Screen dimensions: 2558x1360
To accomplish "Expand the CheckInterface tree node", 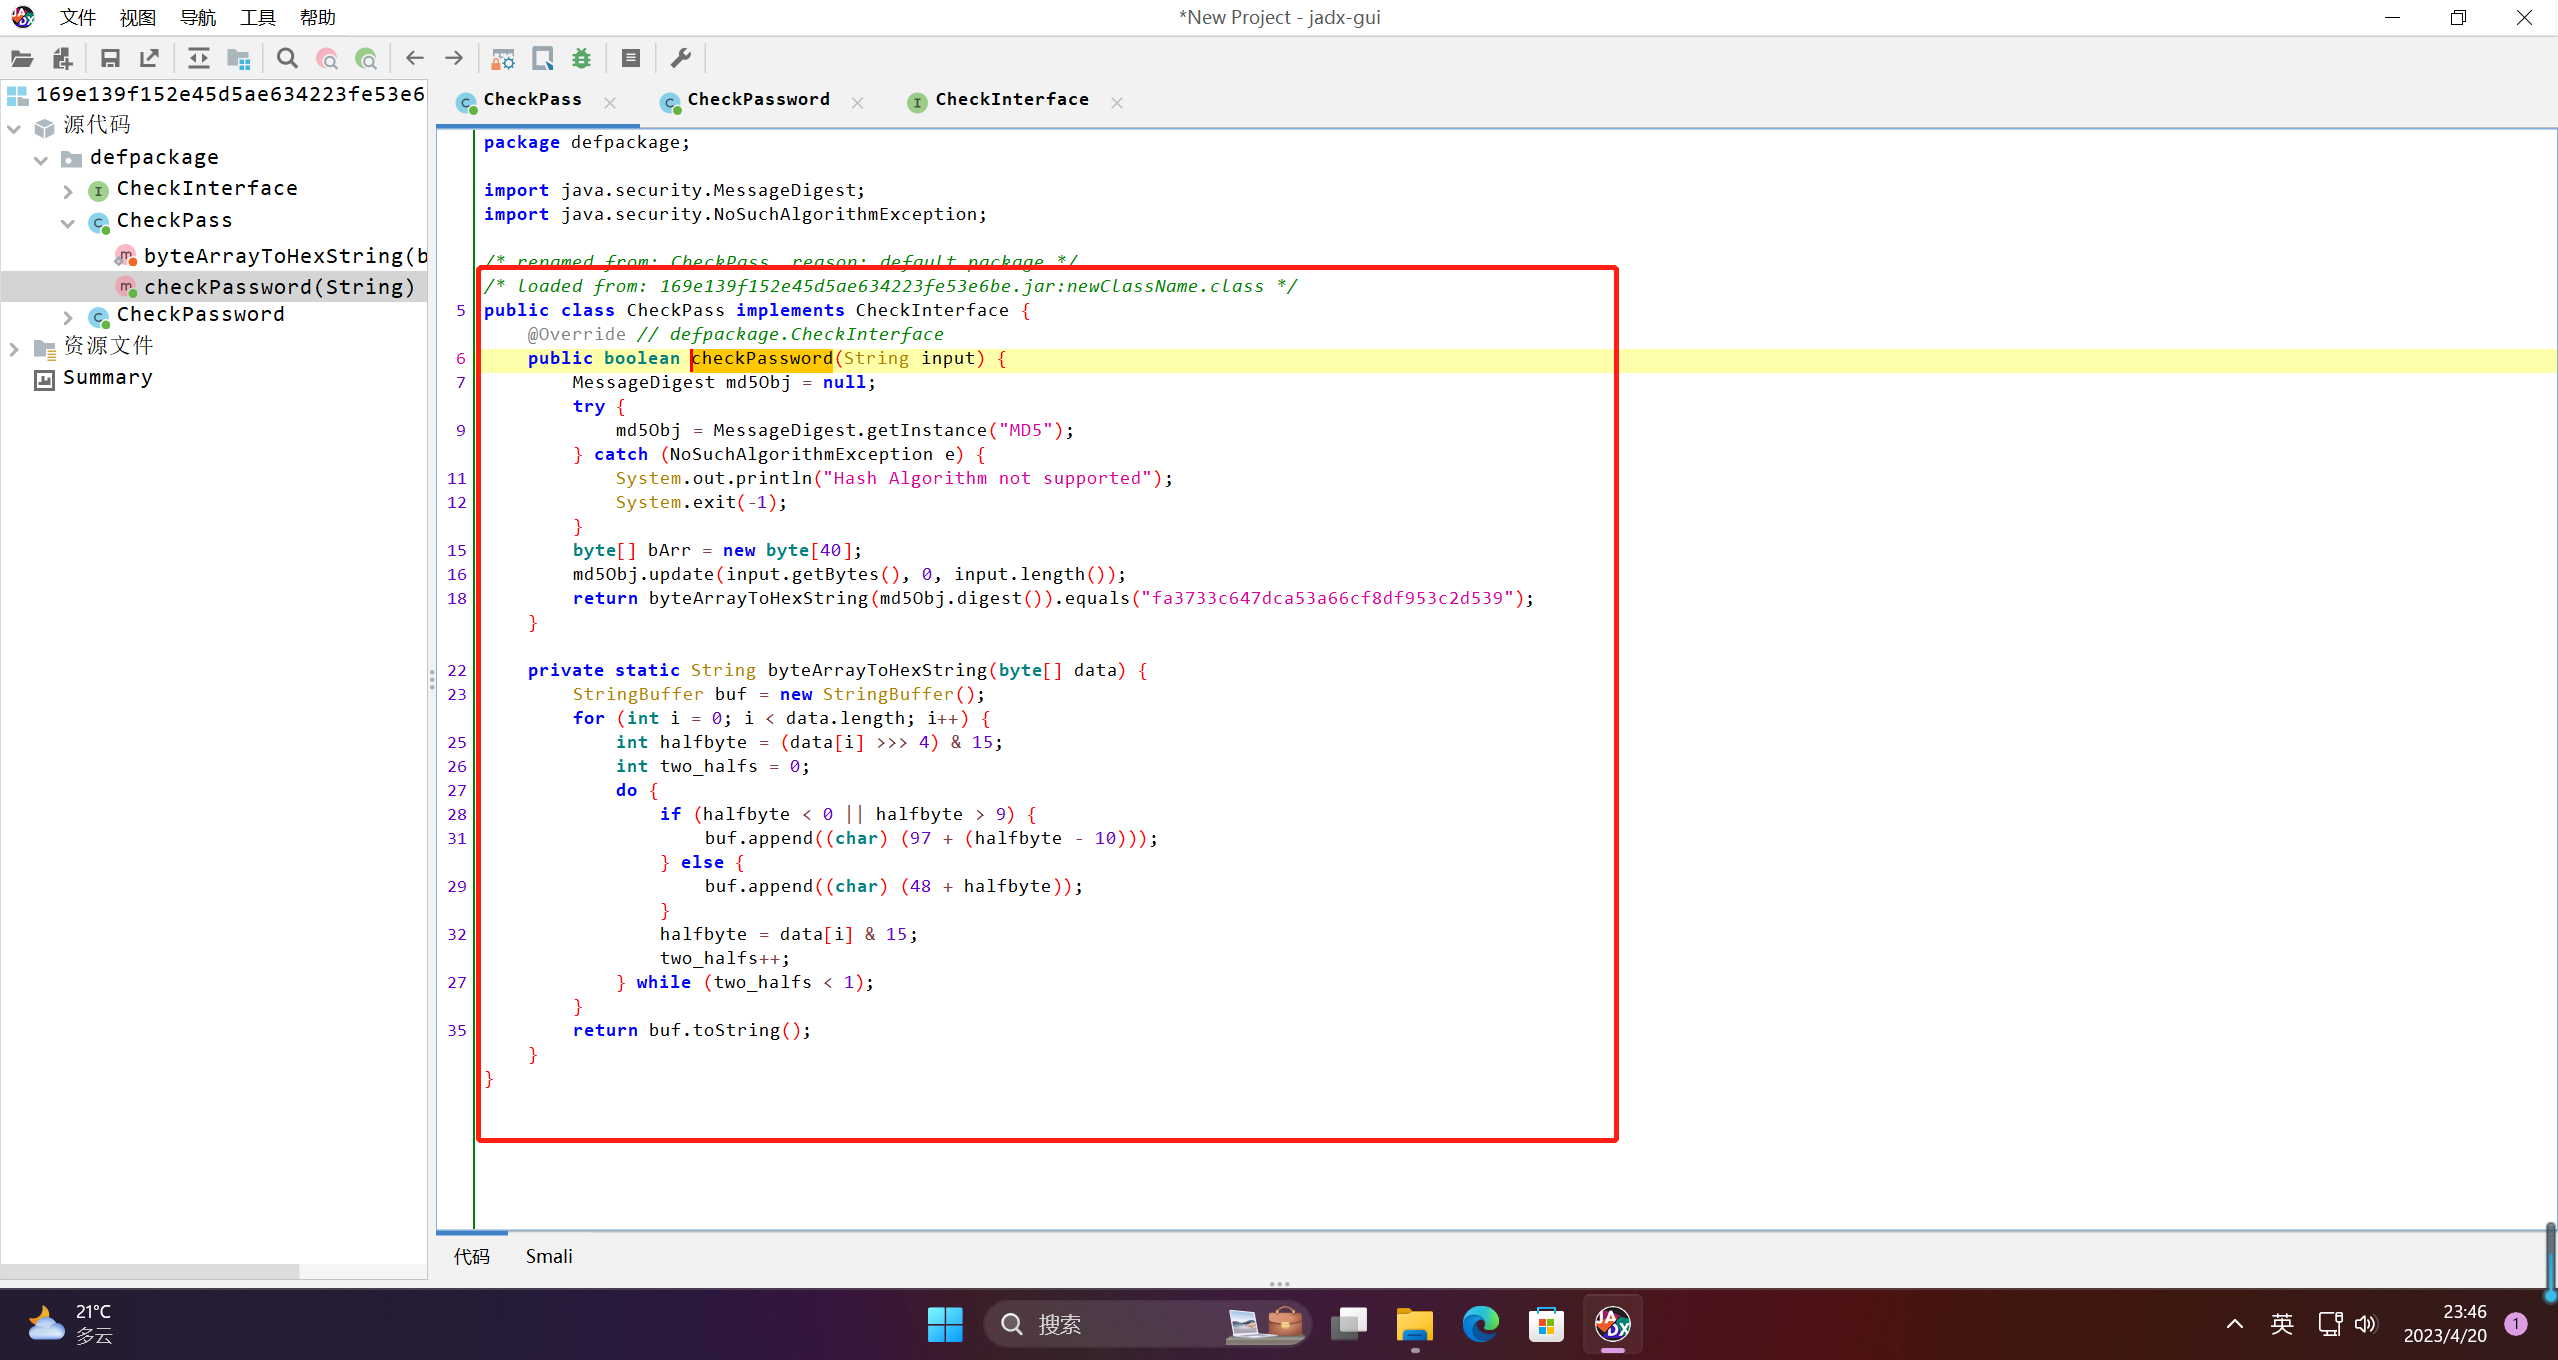I will pyautogui.click(x=68, y=191).
